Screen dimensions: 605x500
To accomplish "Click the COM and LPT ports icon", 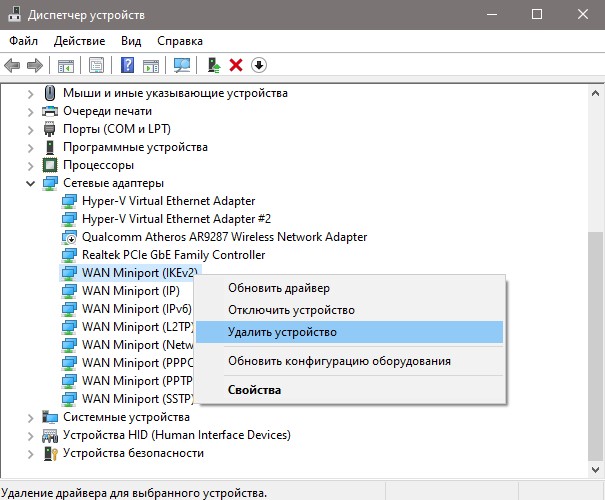I will coord(50,129).
